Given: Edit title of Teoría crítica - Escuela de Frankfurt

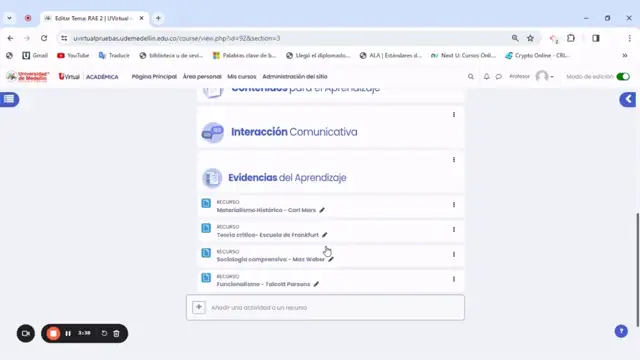Looking at the screenshot, I should click(x=324, y=235).
